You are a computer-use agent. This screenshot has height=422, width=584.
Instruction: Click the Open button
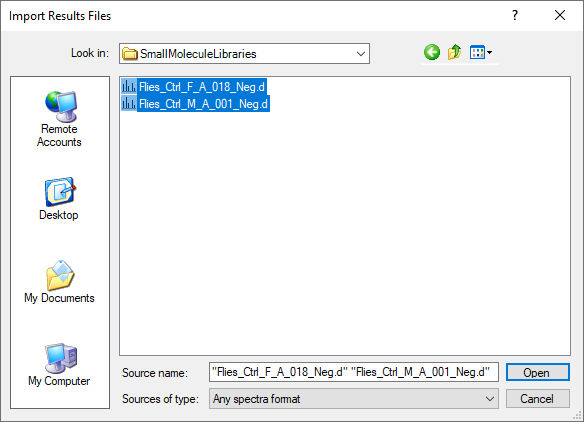click(x=537, y=372)
